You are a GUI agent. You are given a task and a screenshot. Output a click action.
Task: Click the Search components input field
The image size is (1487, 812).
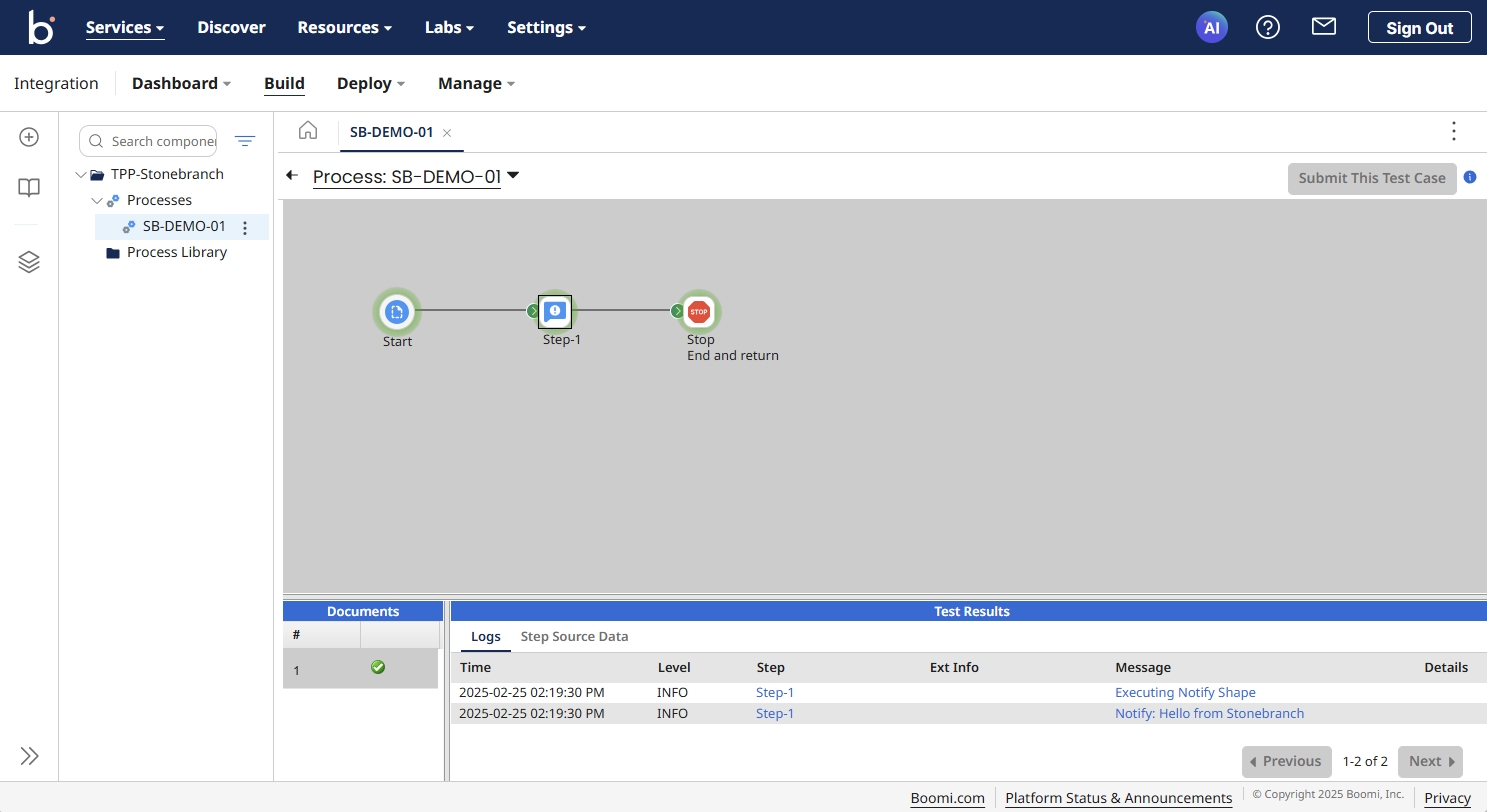coord(148,141)
